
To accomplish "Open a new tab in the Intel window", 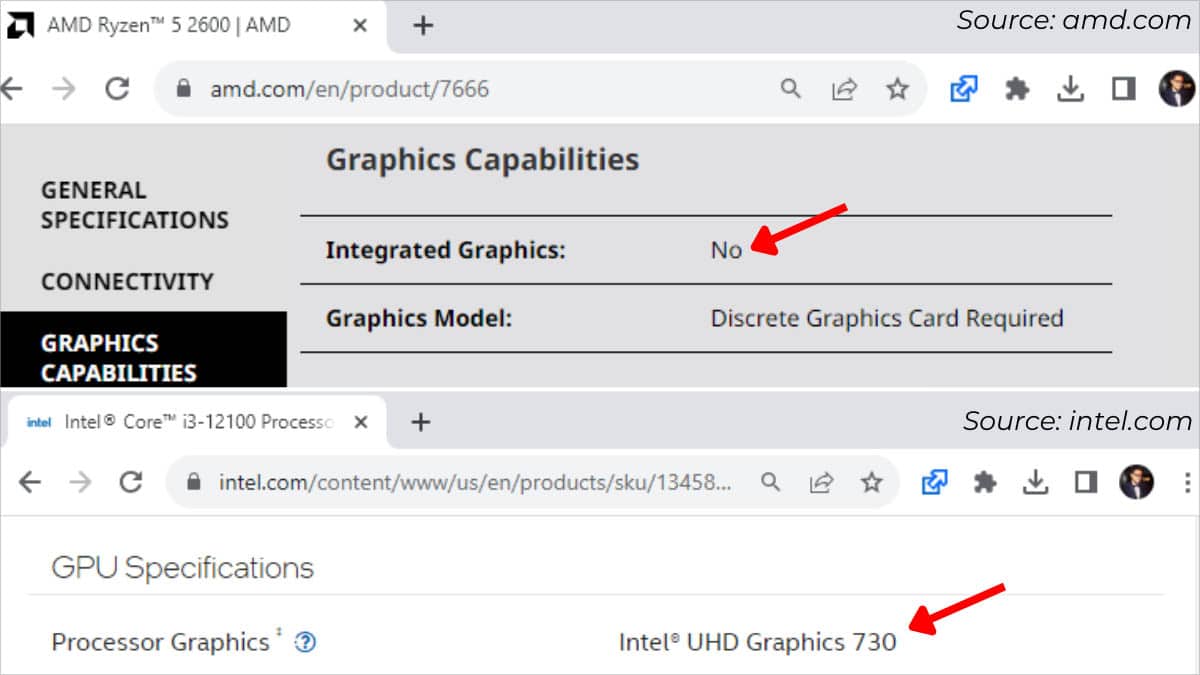I will [x=420, y=421].
